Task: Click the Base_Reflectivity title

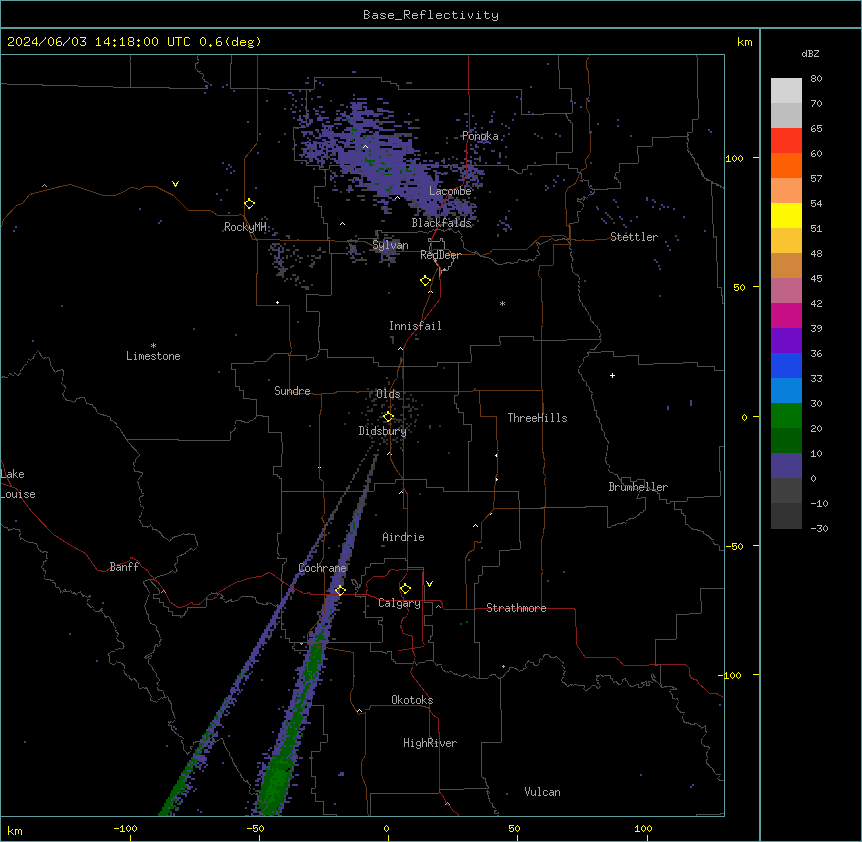Action: pos(431,15)
